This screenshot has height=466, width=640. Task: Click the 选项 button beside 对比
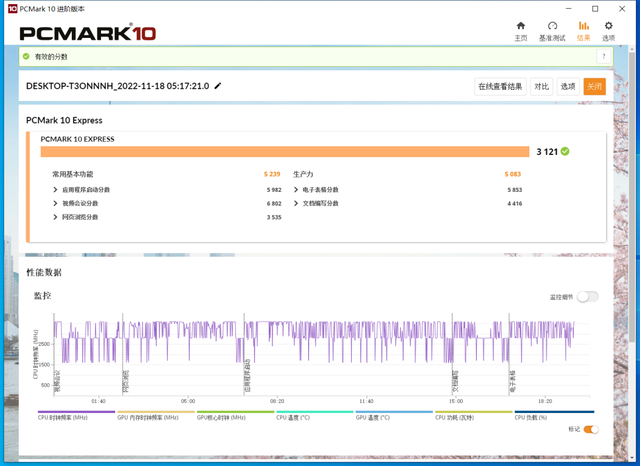coord(568,87)
